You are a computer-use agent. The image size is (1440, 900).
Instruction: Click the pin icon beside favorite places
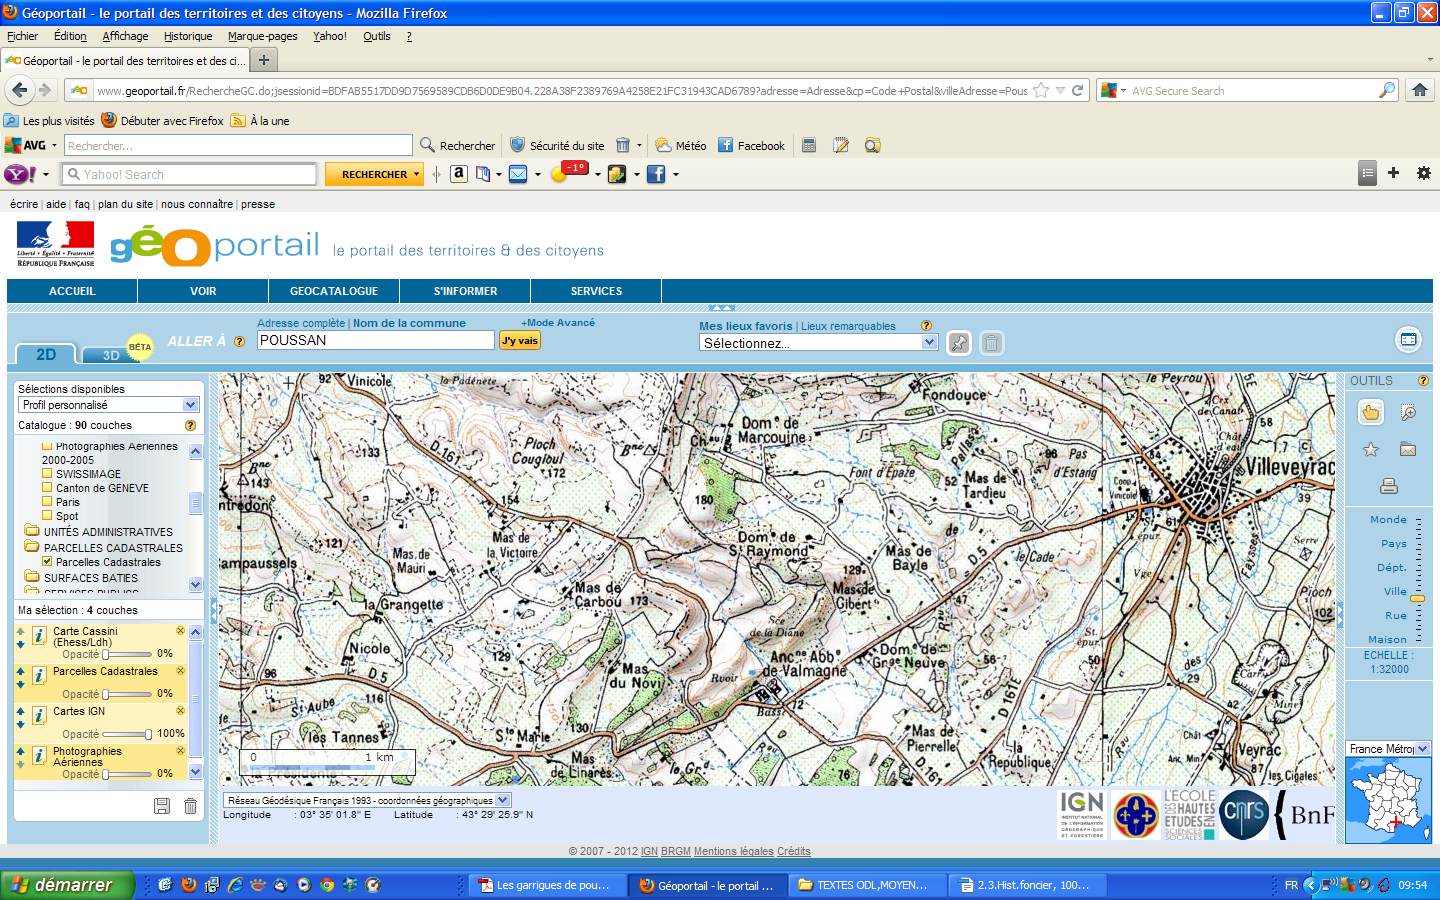pyautogui.click(x=959, y=343)
